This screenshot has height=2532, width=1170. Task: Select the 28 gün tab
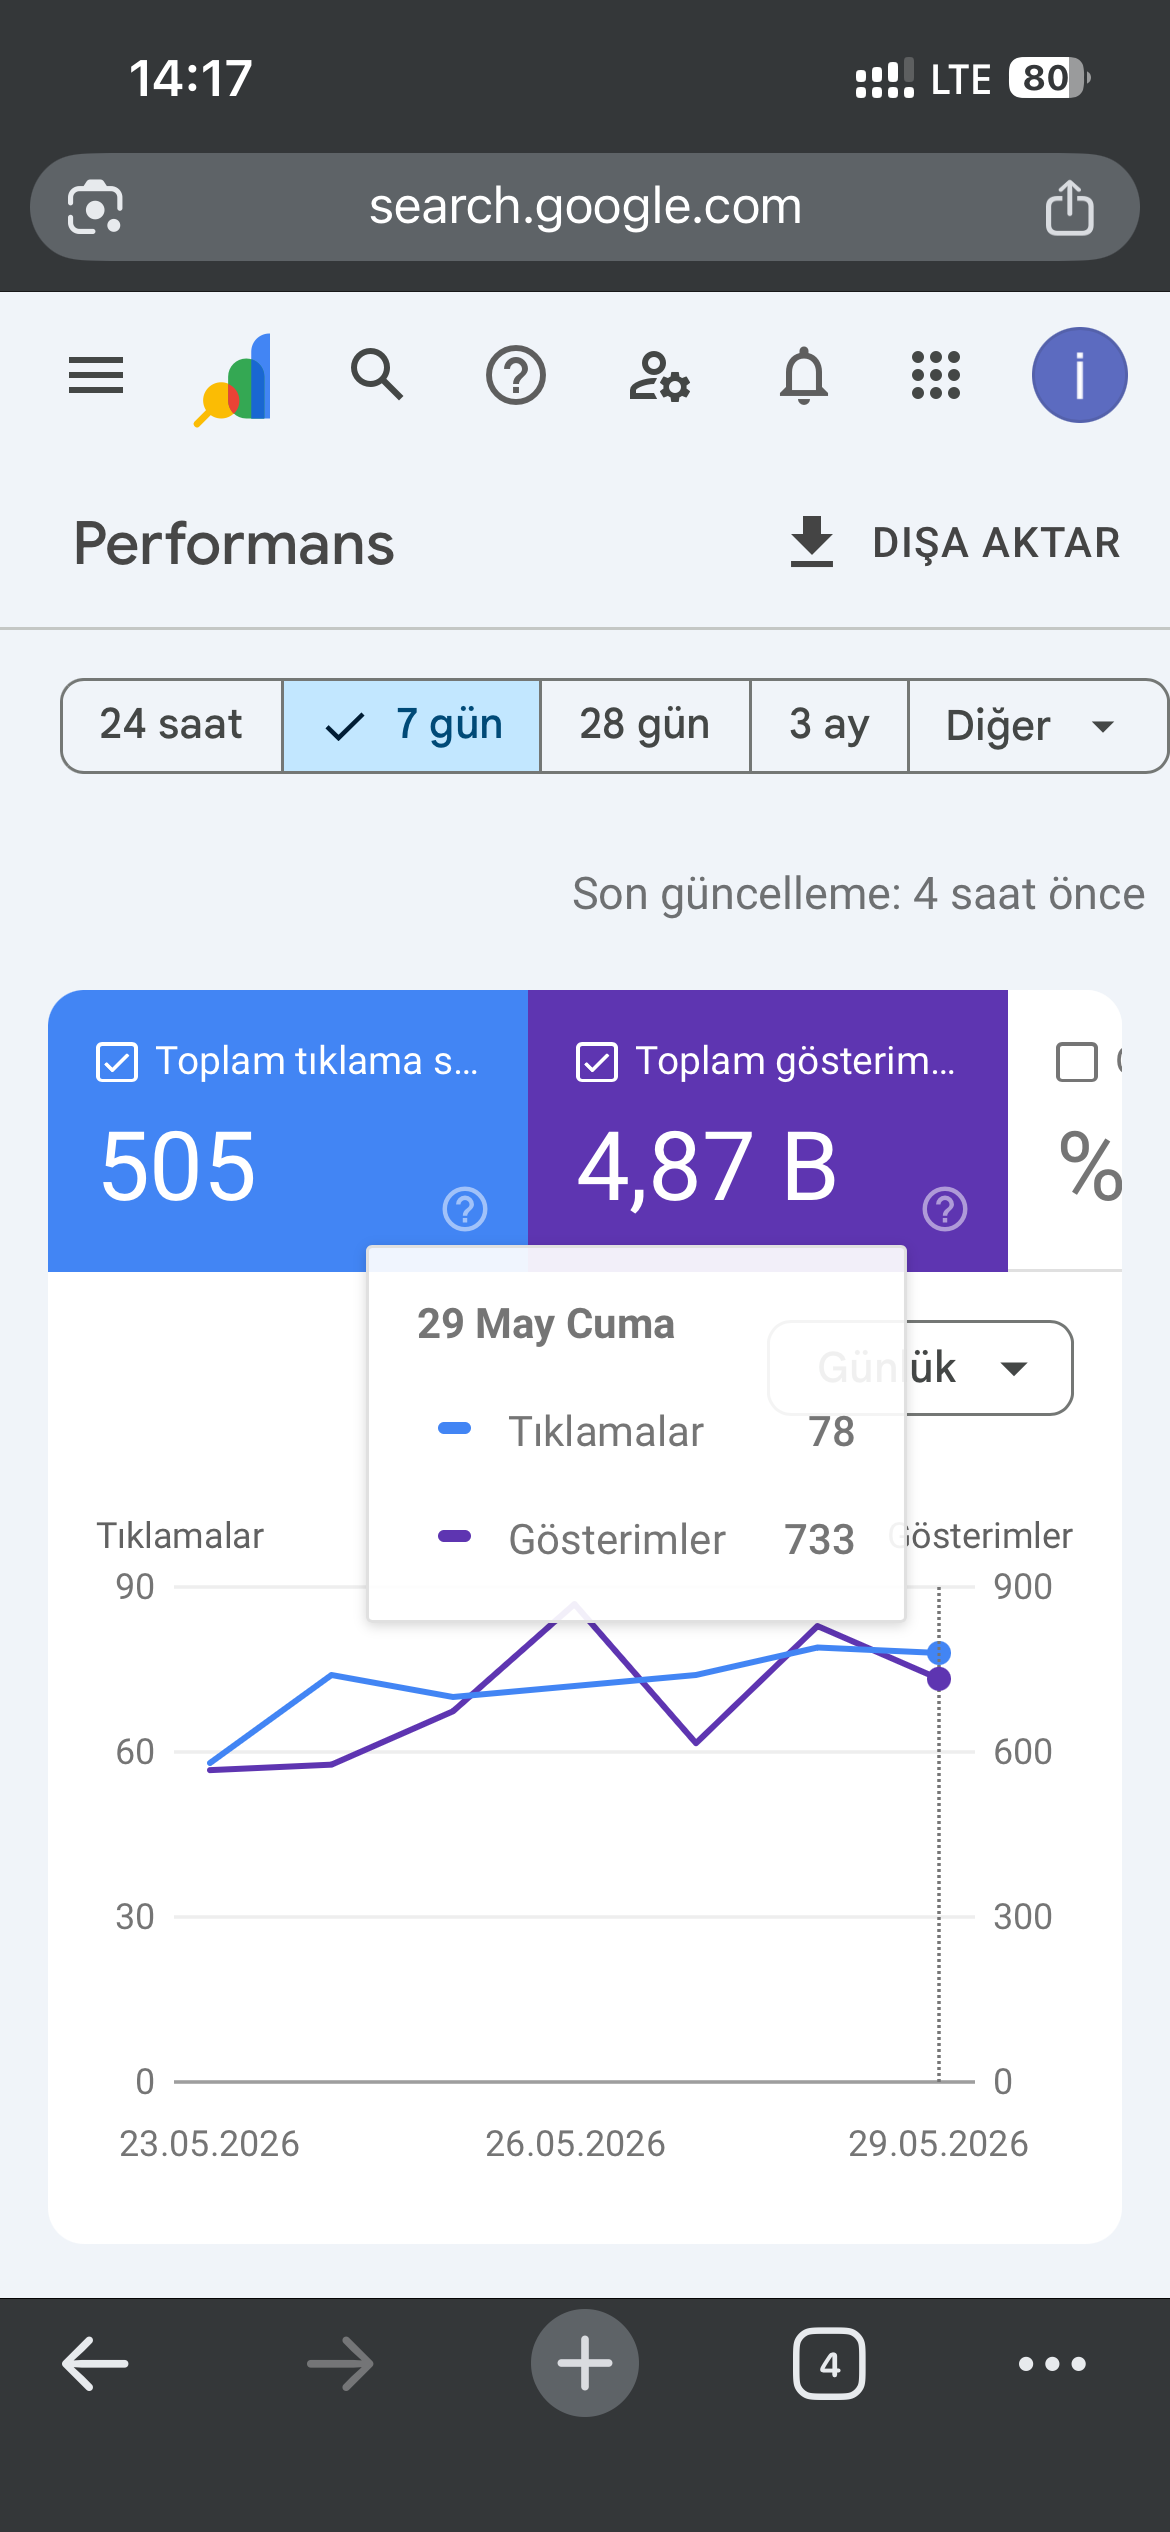[645, 726]
